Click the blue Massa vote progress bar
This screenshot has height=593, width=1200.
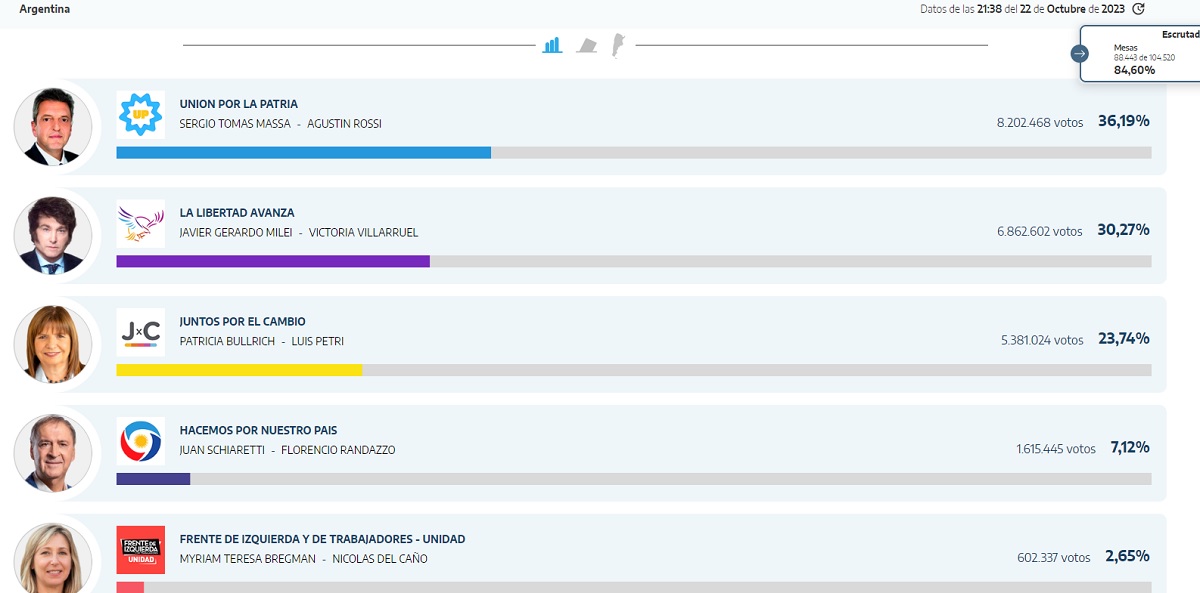point(303,153)
